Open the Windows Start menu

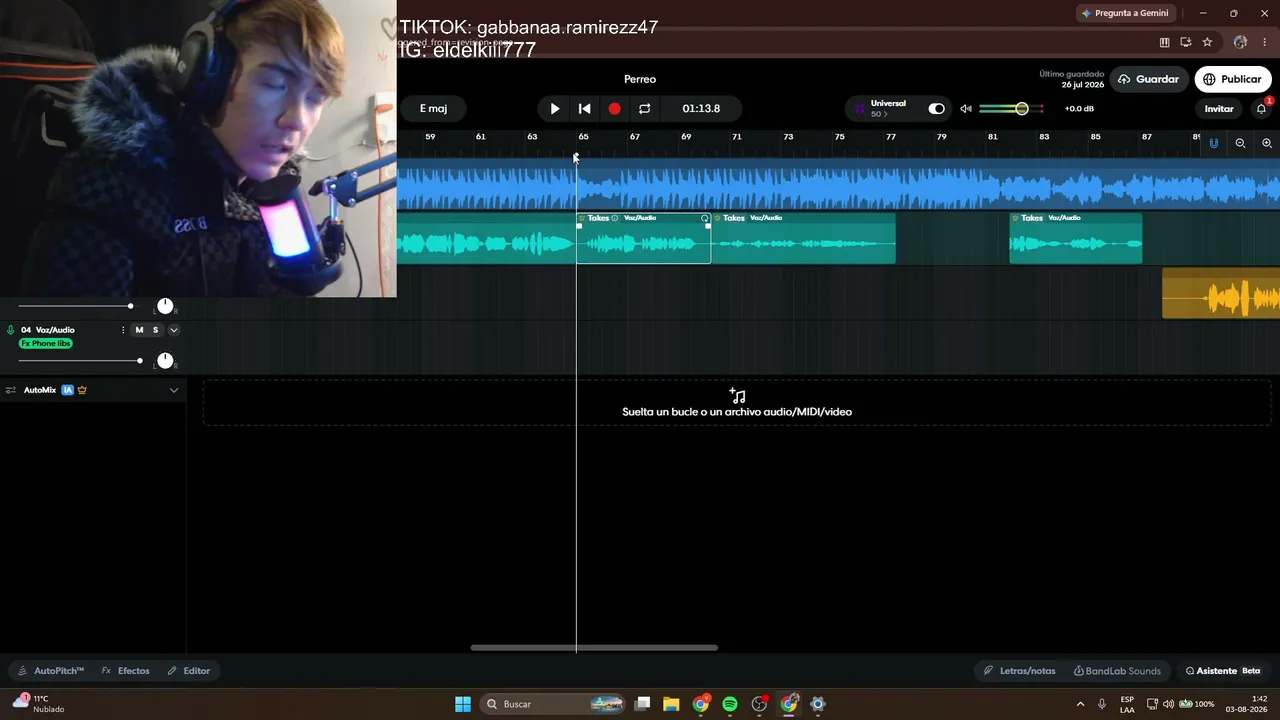click(463, 704)
